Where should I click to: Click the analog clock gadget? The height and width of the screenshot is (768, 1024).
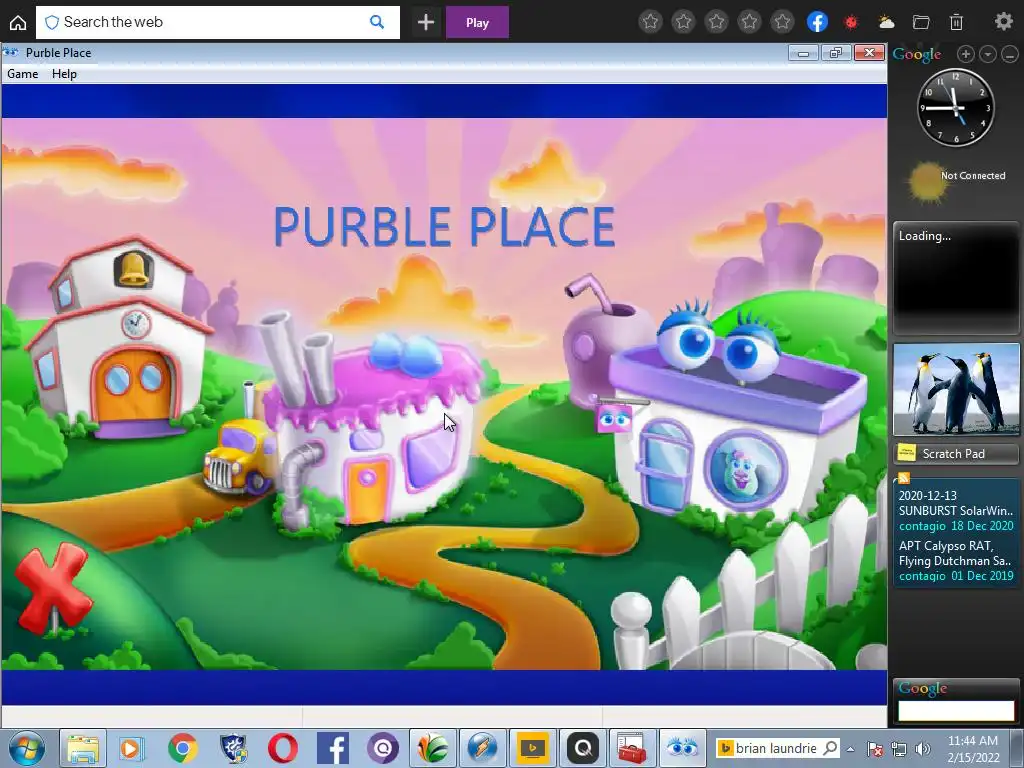pos(956,107)
